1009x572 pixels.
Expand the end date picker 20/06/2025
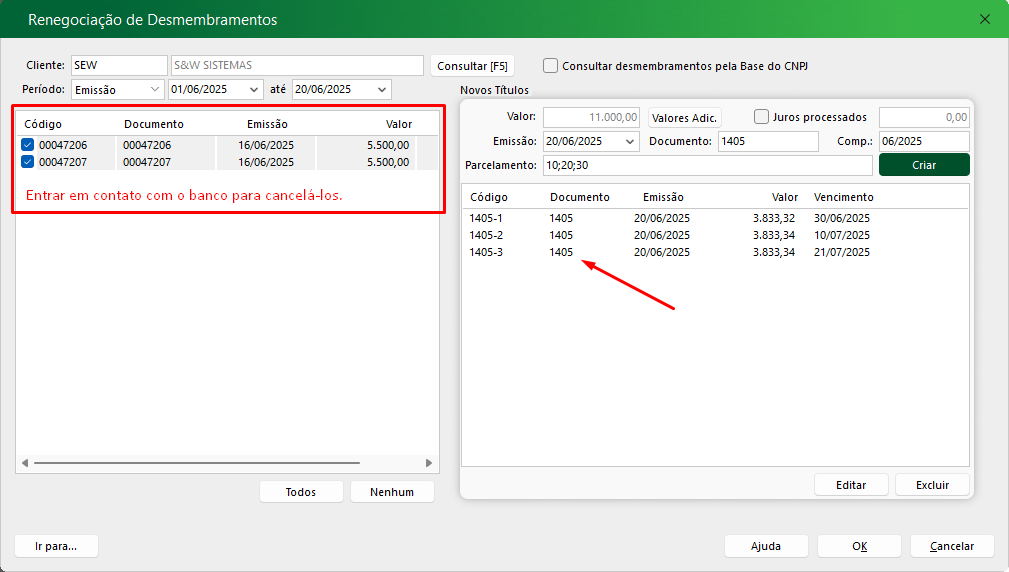tap(382, 90)
